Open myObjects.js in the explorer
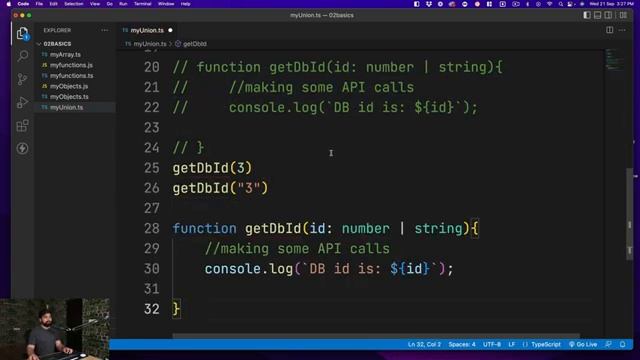The image size is (640, 360). point(69,86)
